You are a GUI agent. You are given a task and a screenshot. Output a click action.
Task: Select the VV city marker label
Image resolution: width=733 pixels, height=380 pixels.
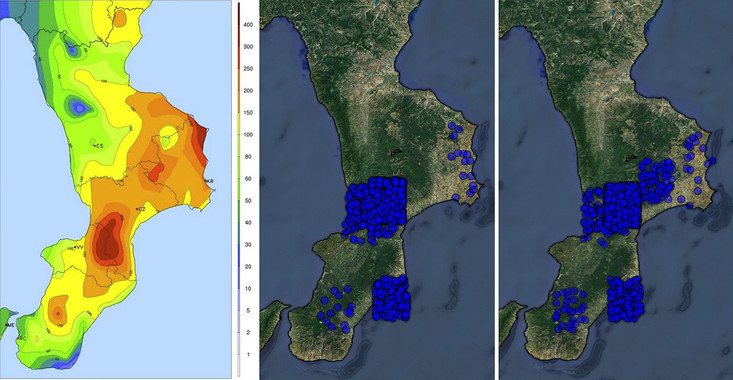pos(79,247)
